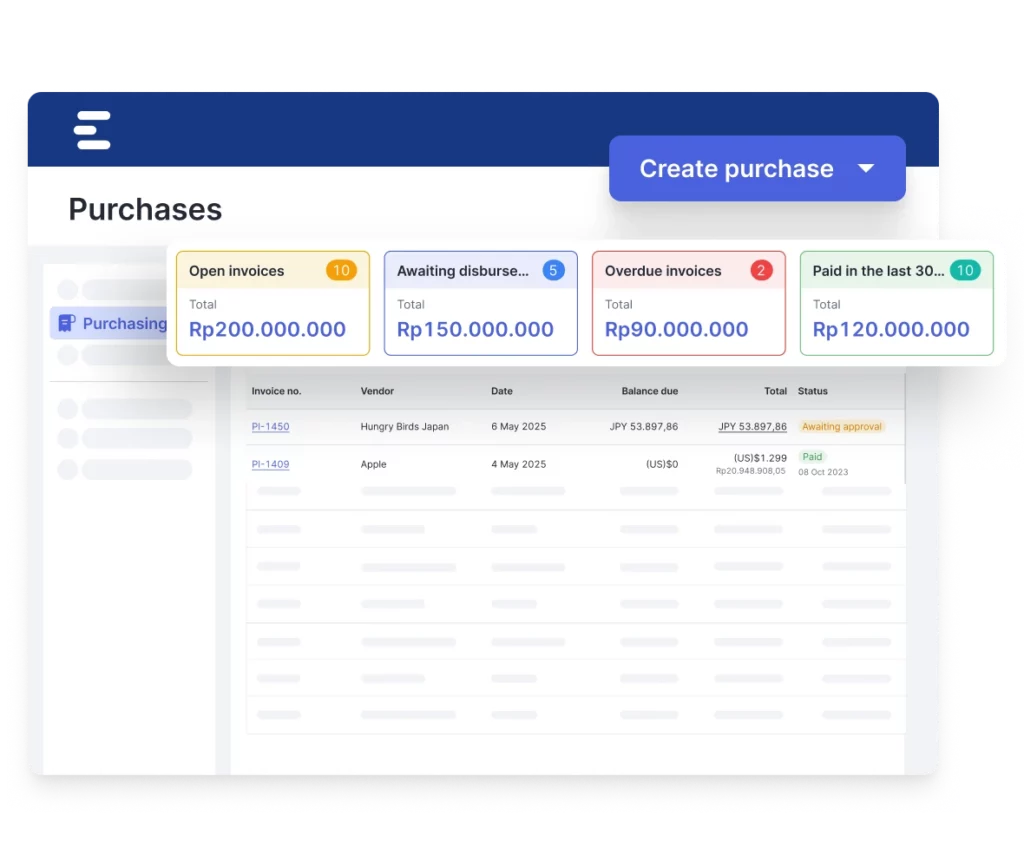Open invoice PI-1409 link
Image resolution: width=1024 pixels, height=868 pixels.
(270, 464)
